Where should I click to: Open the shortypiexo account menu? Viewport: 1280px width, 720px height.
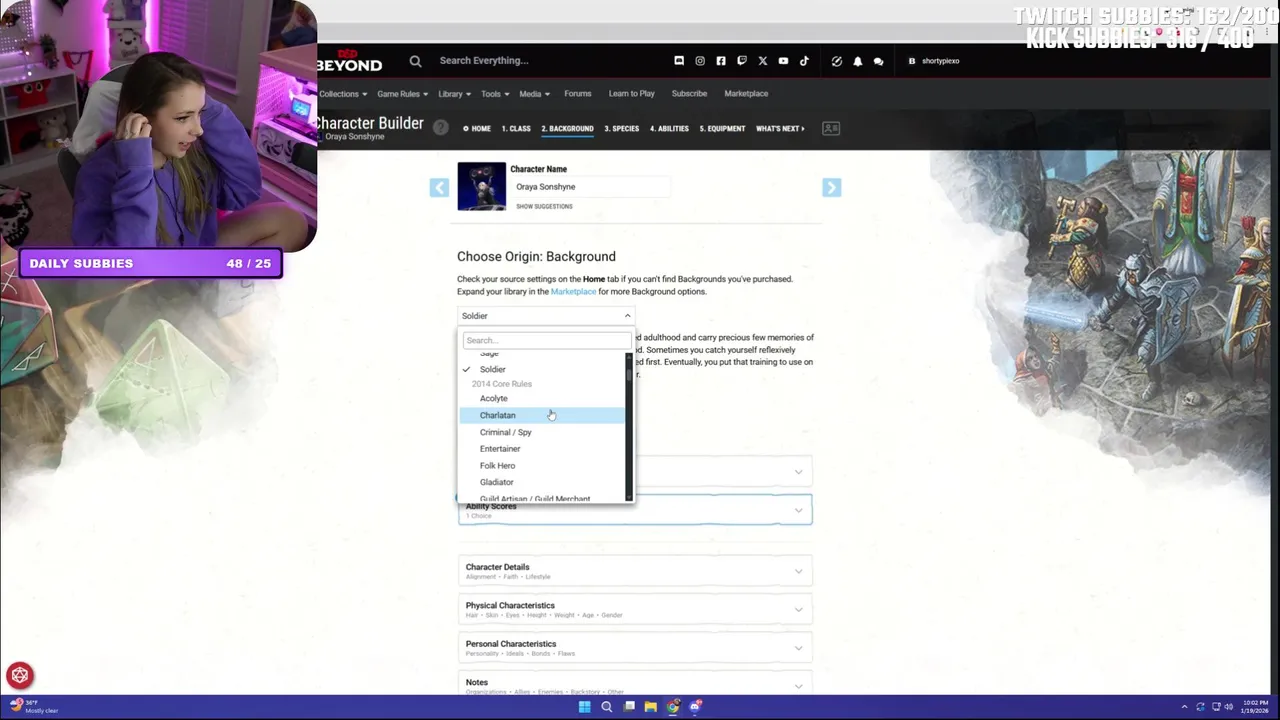[x=934, y=61]
